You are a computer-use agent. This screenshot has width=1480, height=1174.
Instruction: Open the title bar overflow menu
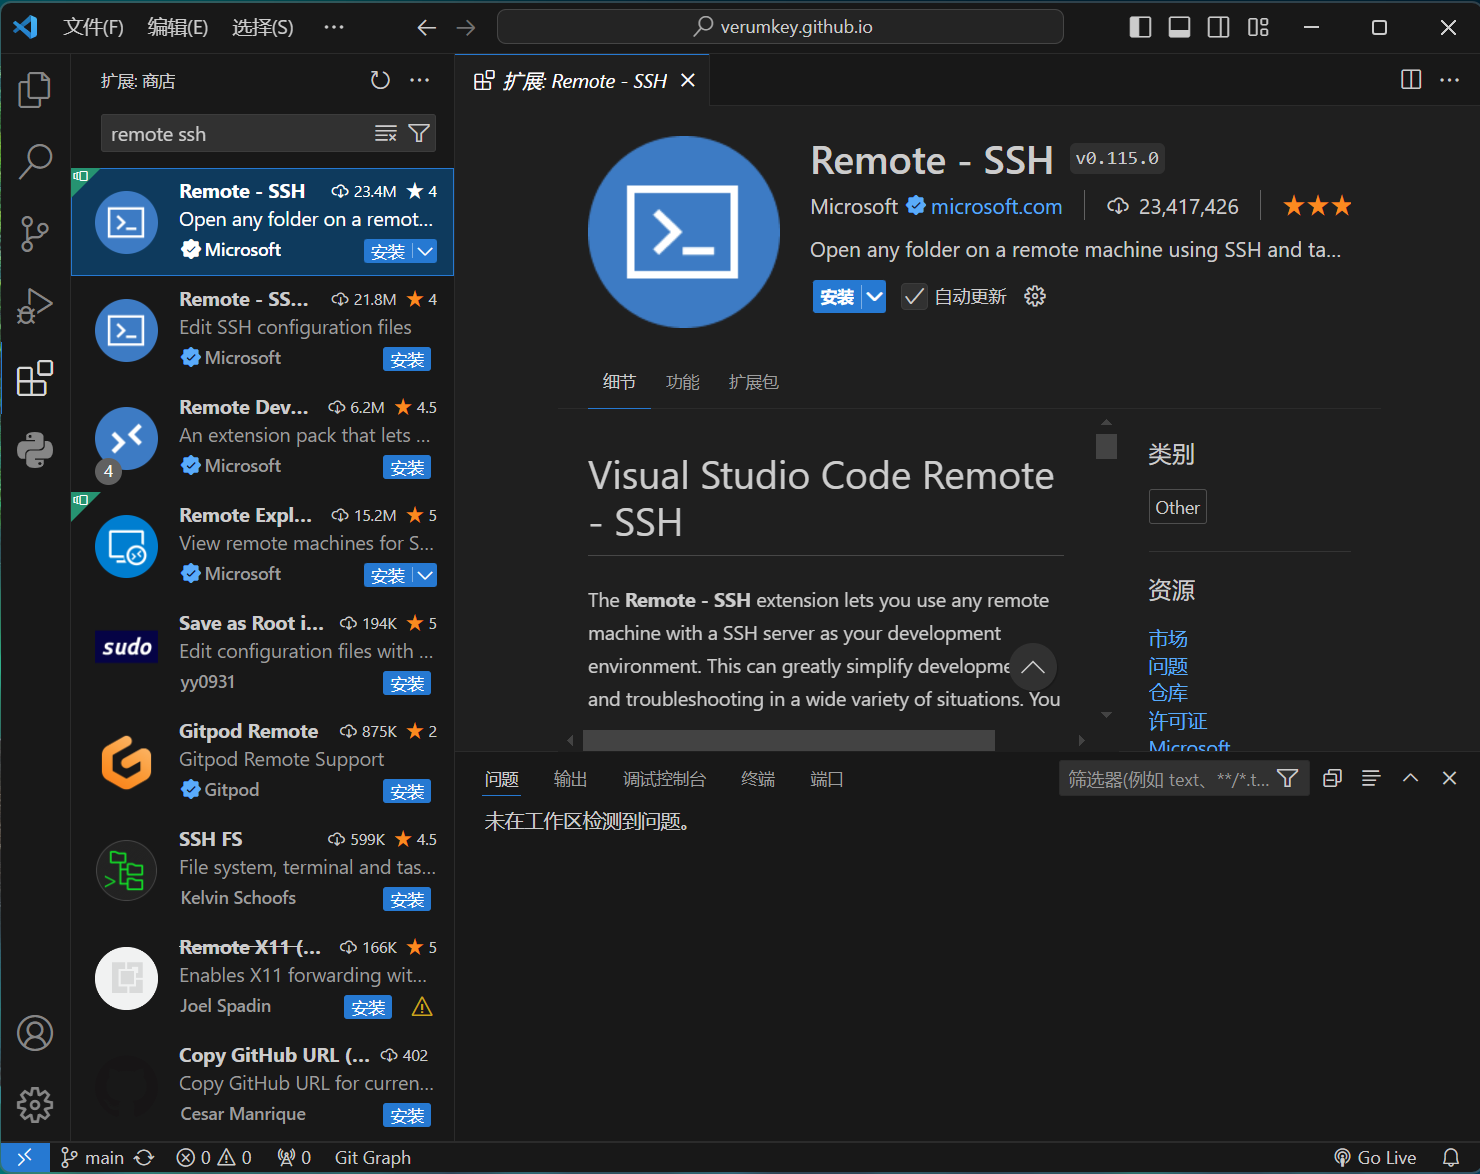click(334, 27)
